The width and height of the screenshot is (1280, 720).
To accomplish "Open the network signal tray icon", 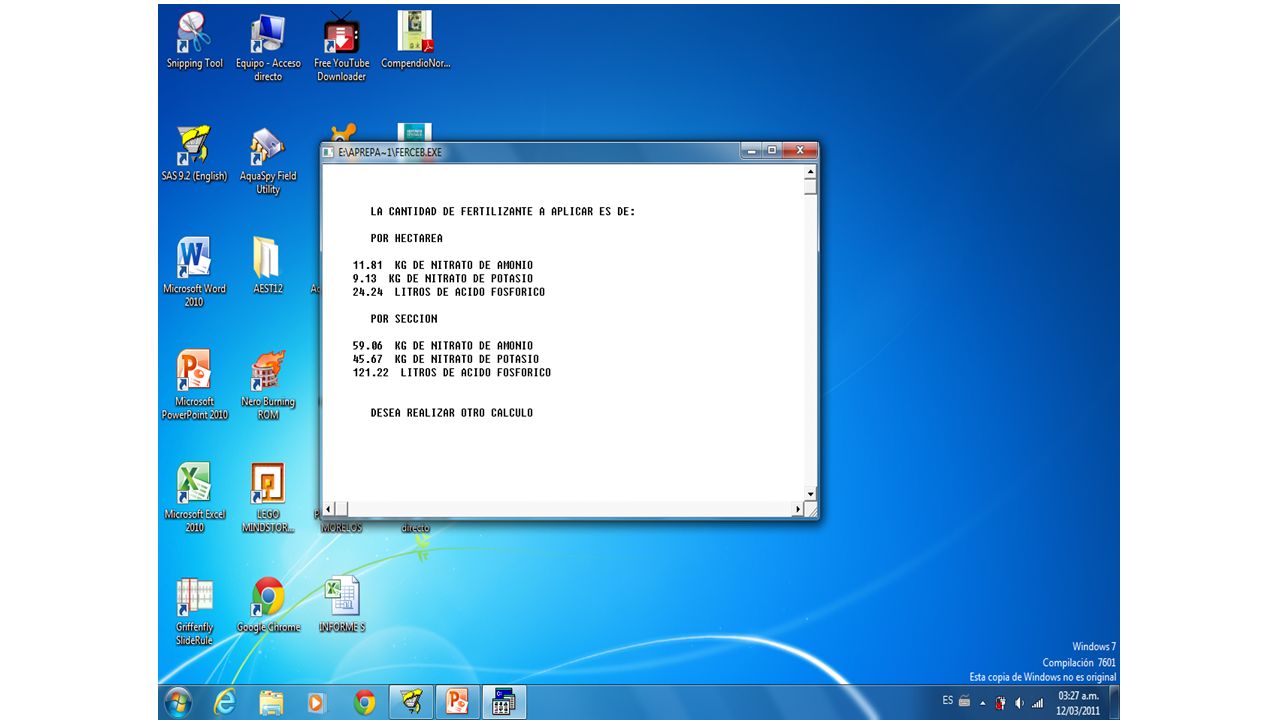I will coord(1038,703).
